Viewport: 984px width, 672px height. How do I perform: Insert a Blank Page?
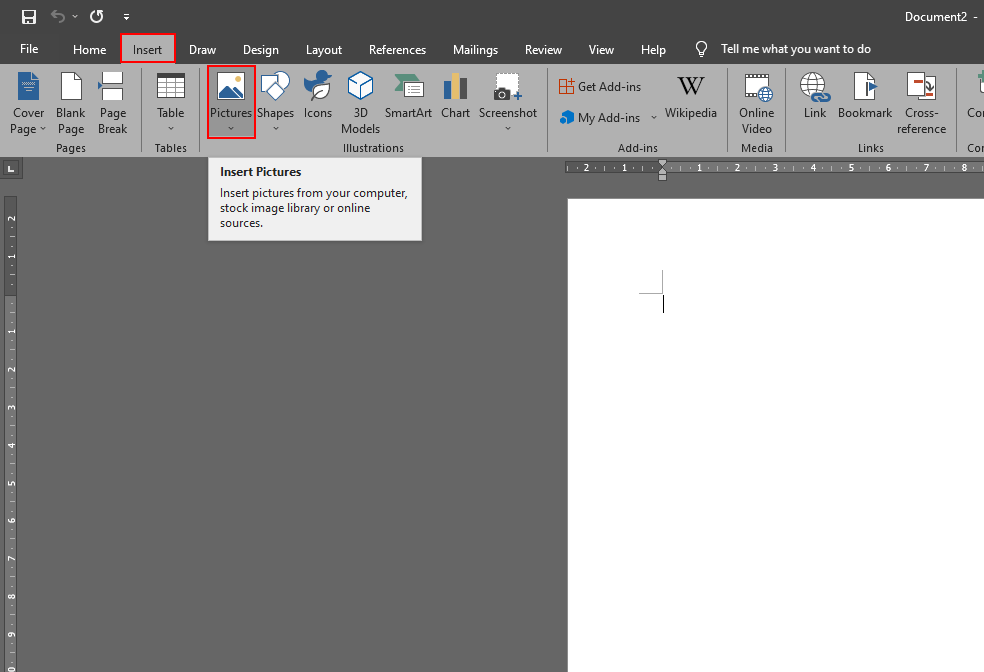pyautogui.click(x=71, y=103)
